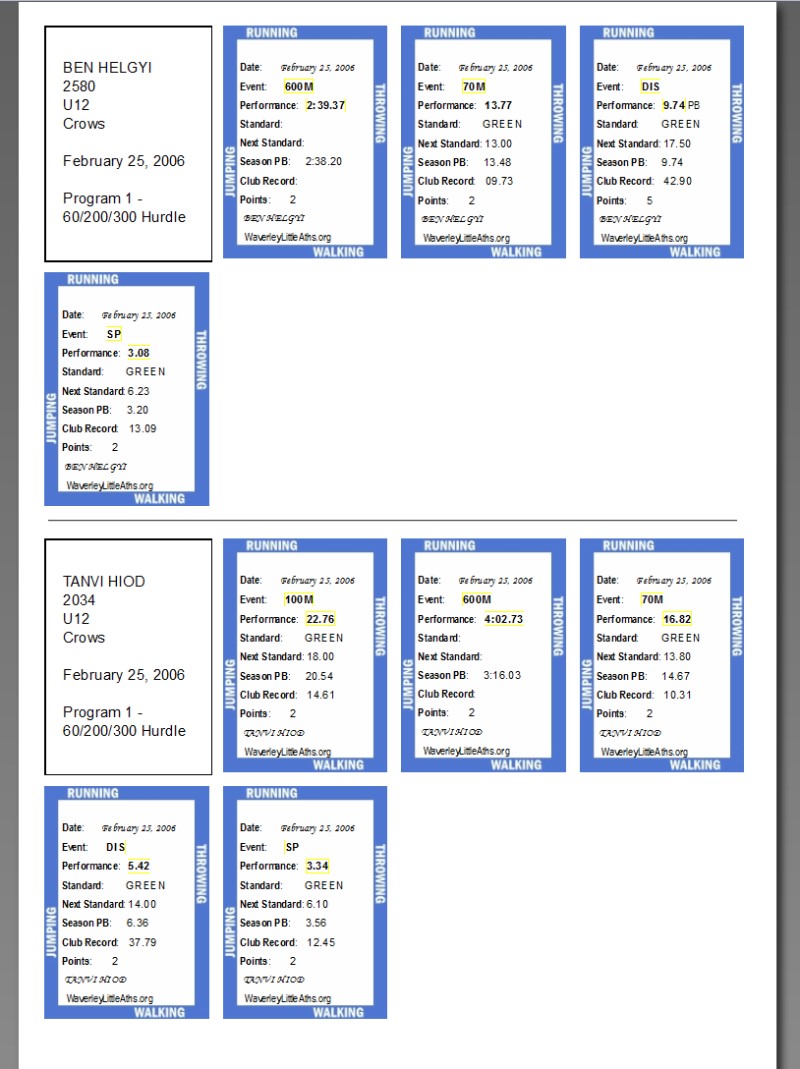Click the THROWING side label on Ben's DIS card
The image size is (800, 1069).
(736, 113)
